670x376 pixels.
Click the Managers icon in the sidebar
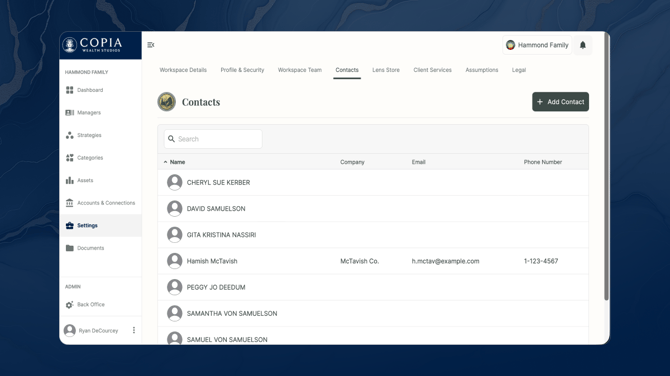tap(70, 113)
